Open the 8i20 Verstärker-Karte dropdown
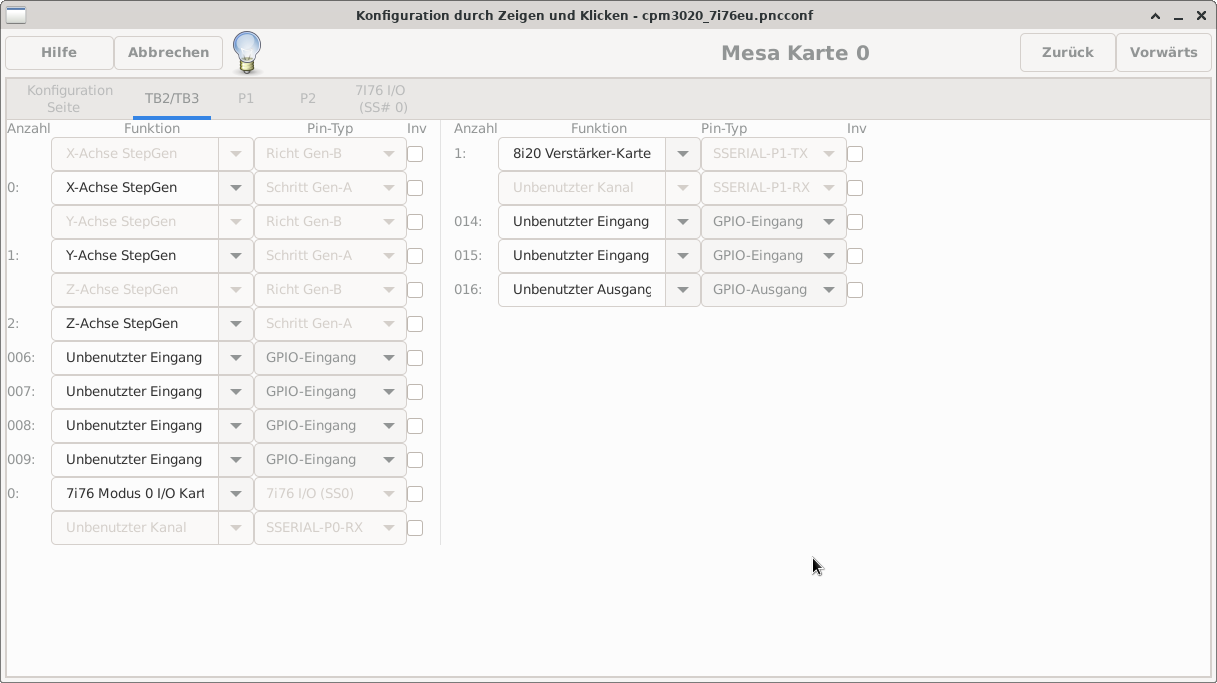1217x683 pixels. (x=683, y=154)
